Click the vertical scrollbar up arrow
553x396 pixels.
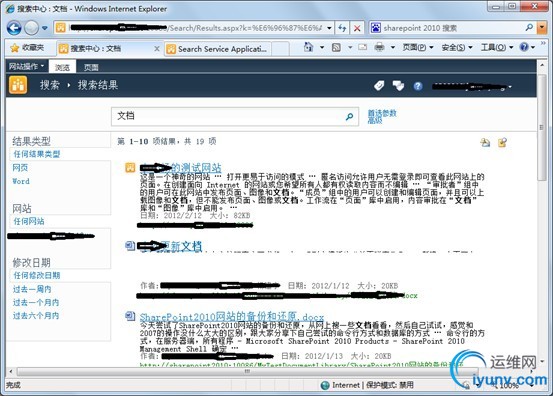coord(542,66)
